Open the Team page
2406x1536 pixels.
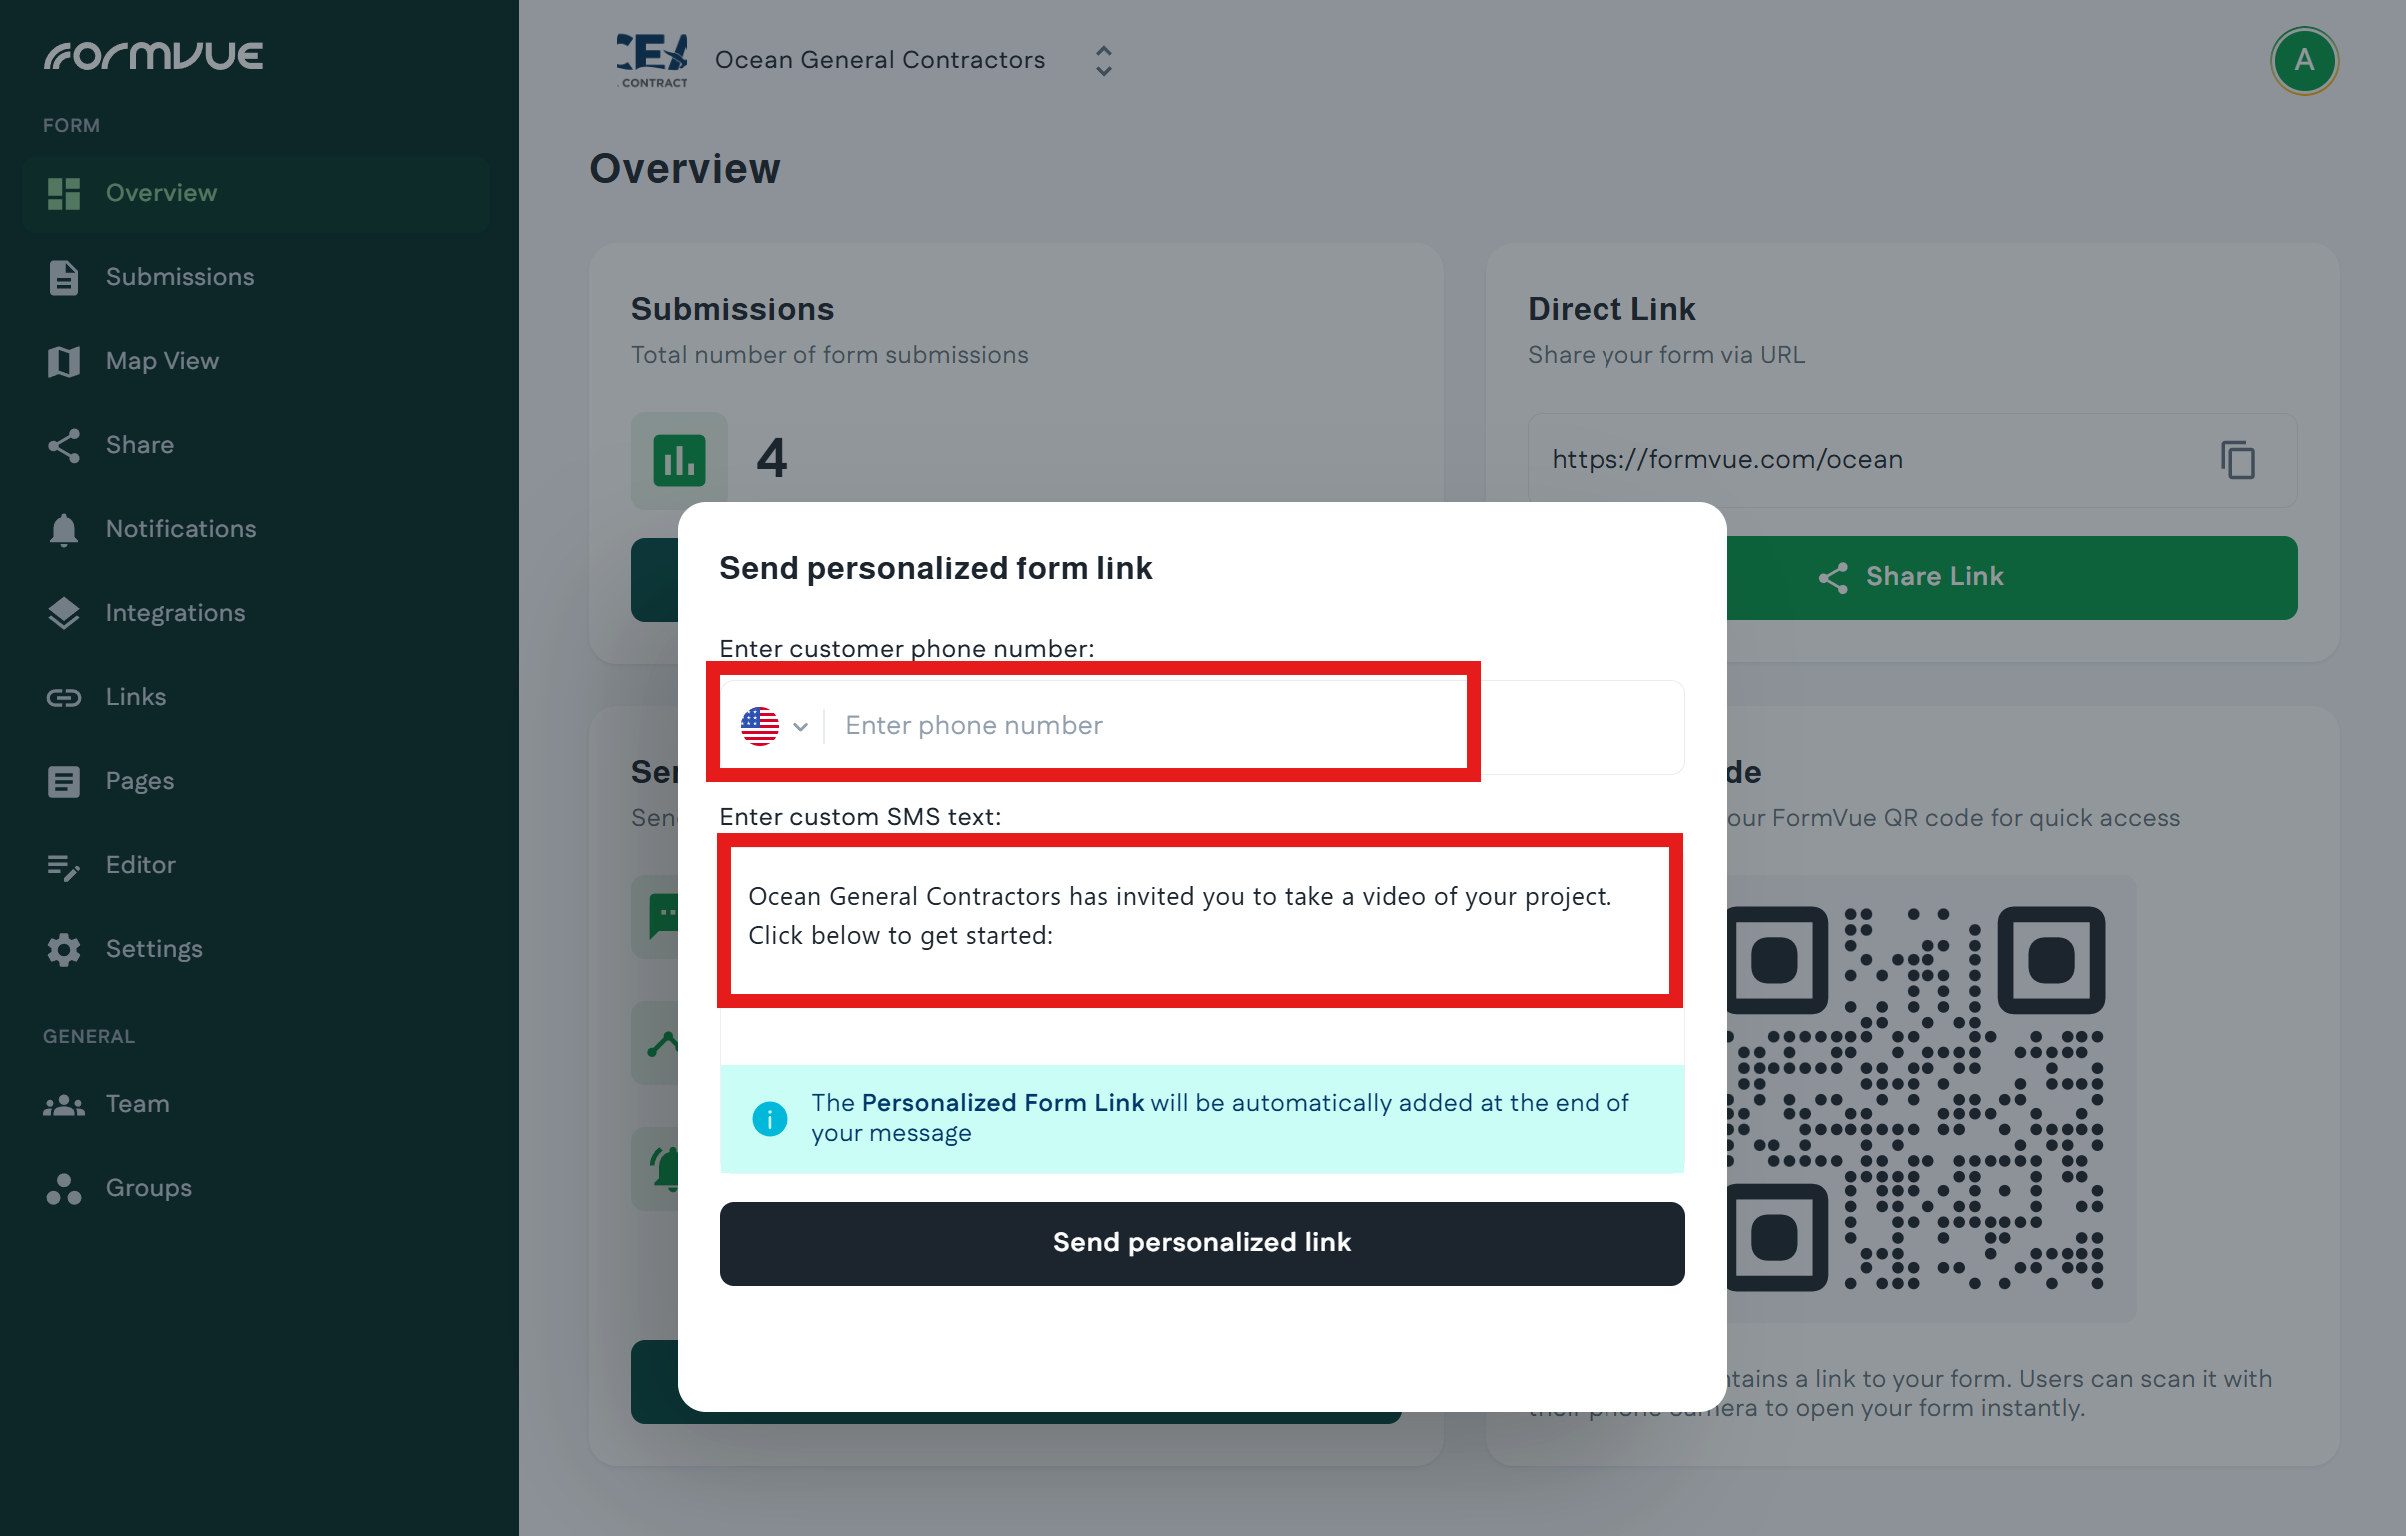point(138,1104)
